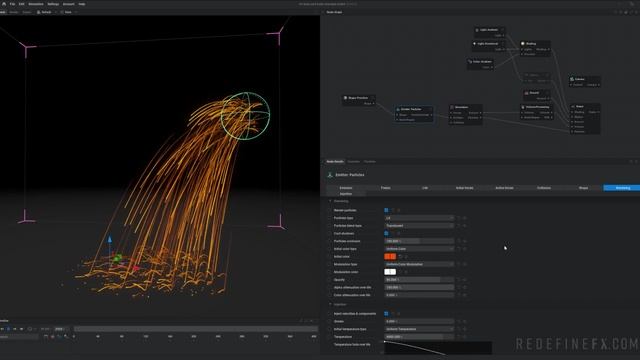
Task: Select the Simulation node icon
Action: [452, 107]
